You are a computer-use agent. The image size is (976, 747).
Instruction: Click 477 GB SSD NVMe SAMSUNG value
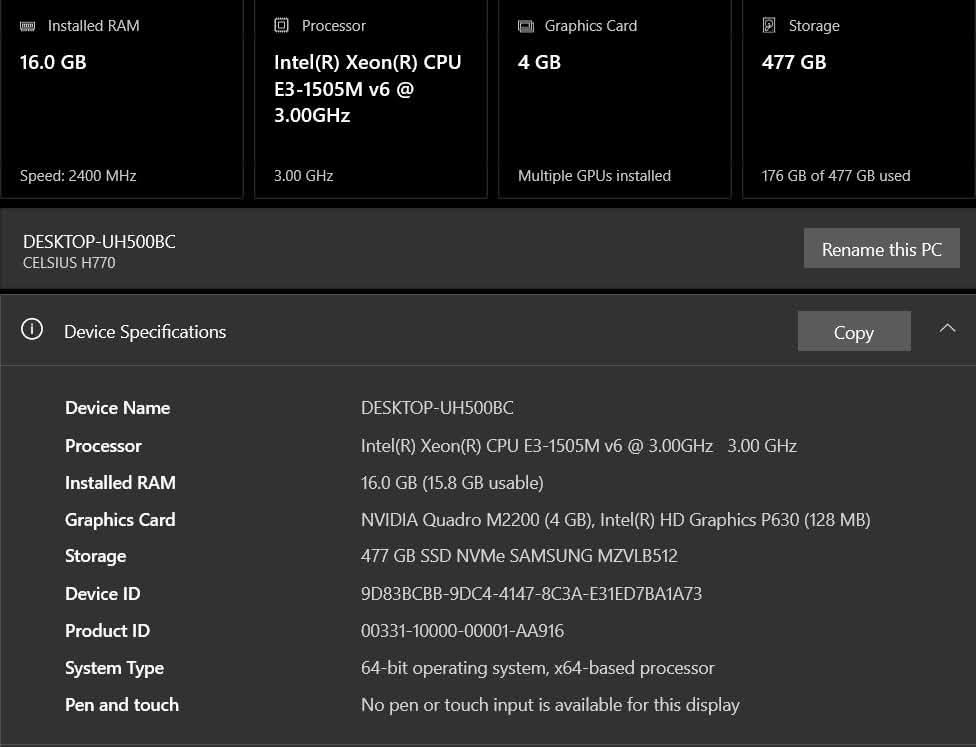pos(519,555)
